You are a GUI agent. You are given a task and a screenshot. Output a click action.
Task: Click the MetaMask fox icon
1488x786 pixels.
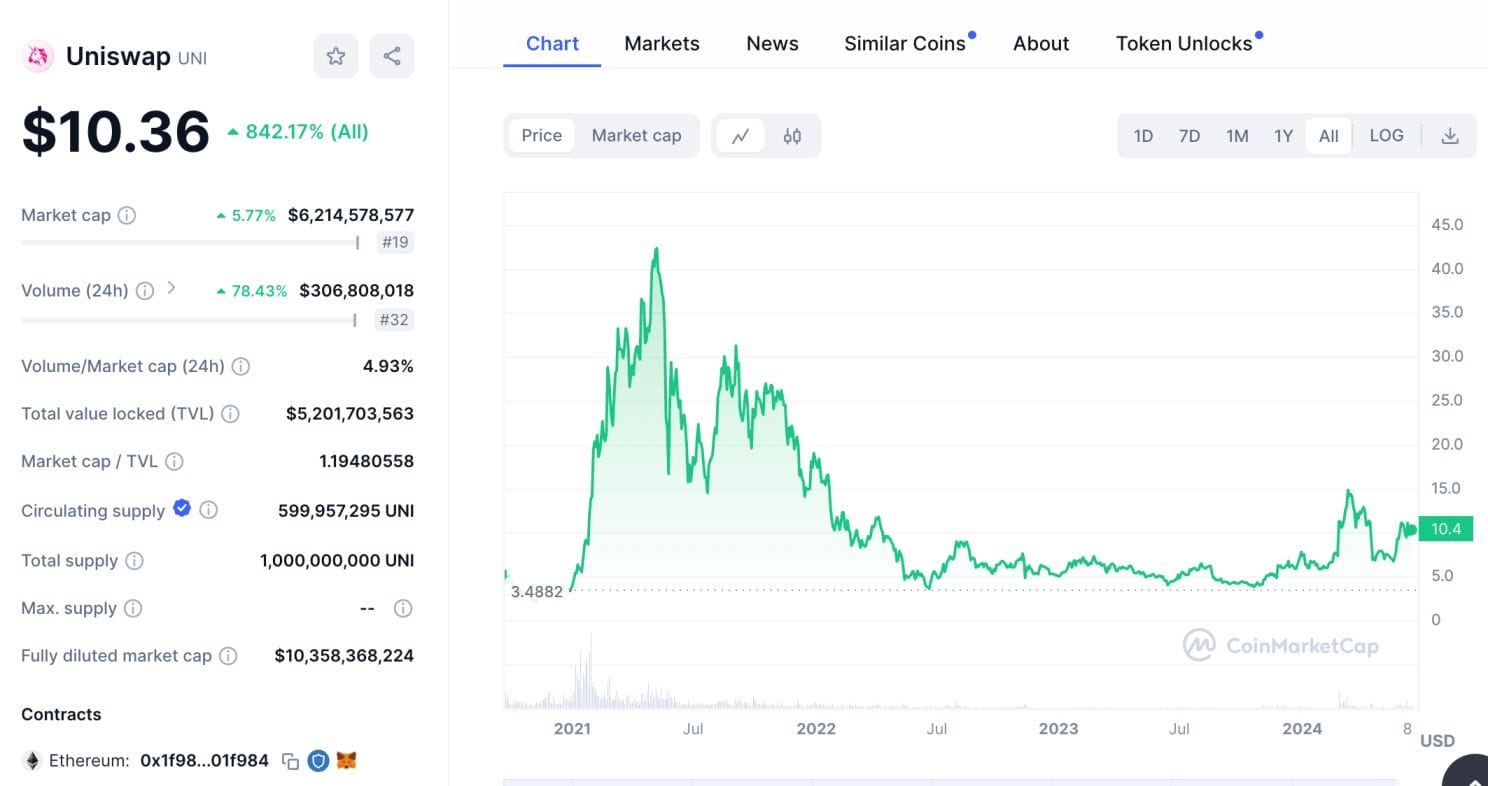346,761
